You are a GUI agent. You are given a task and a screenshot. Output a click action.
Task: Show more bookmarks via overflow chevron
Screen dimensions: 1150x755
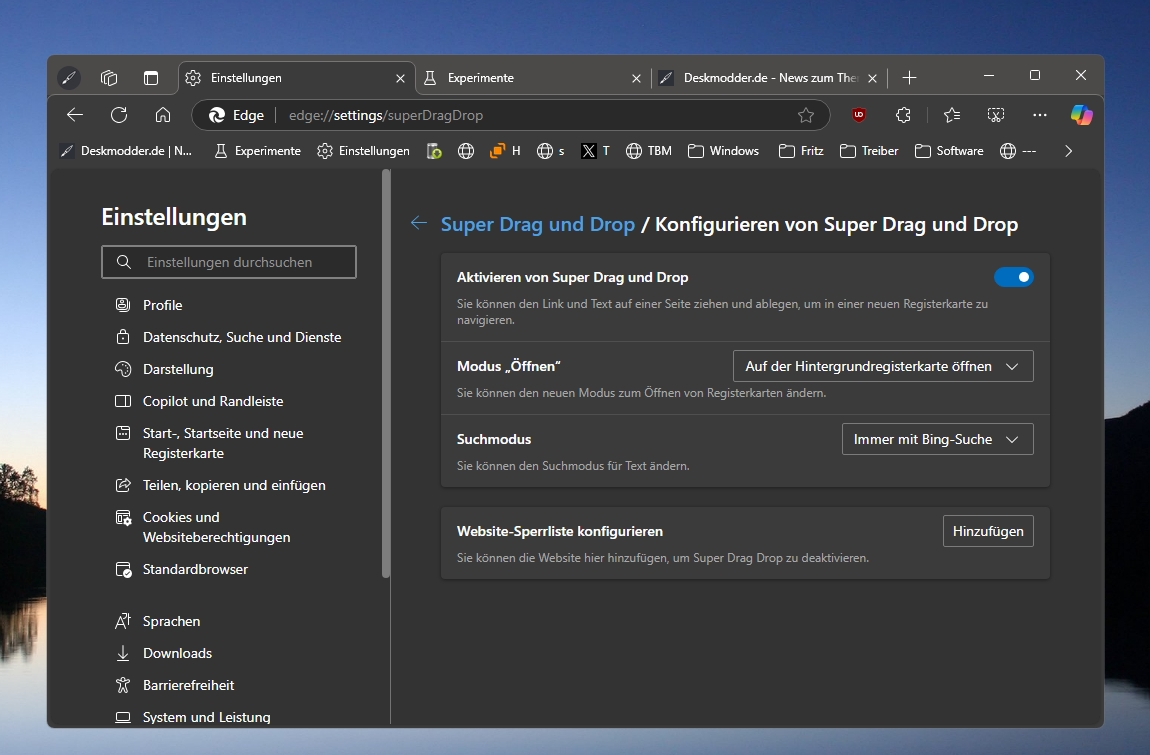tap(1068, 151)
